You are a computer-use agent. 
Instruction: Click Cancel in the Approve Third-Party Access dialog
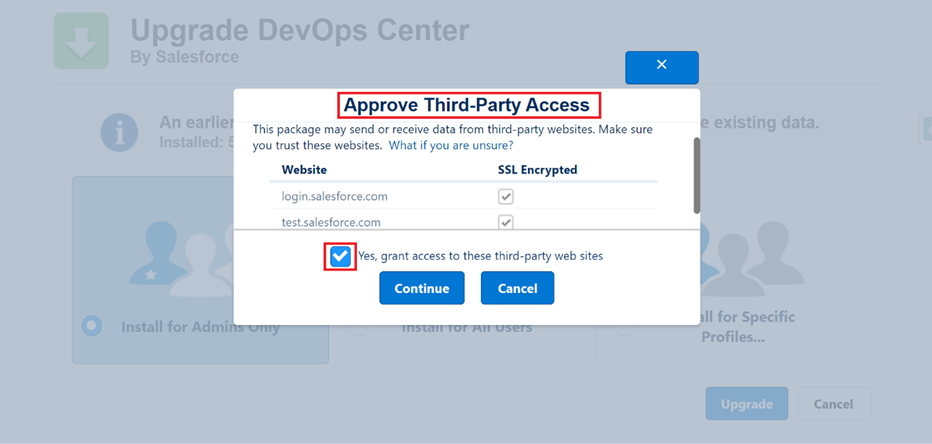click(x=517, y=288)
